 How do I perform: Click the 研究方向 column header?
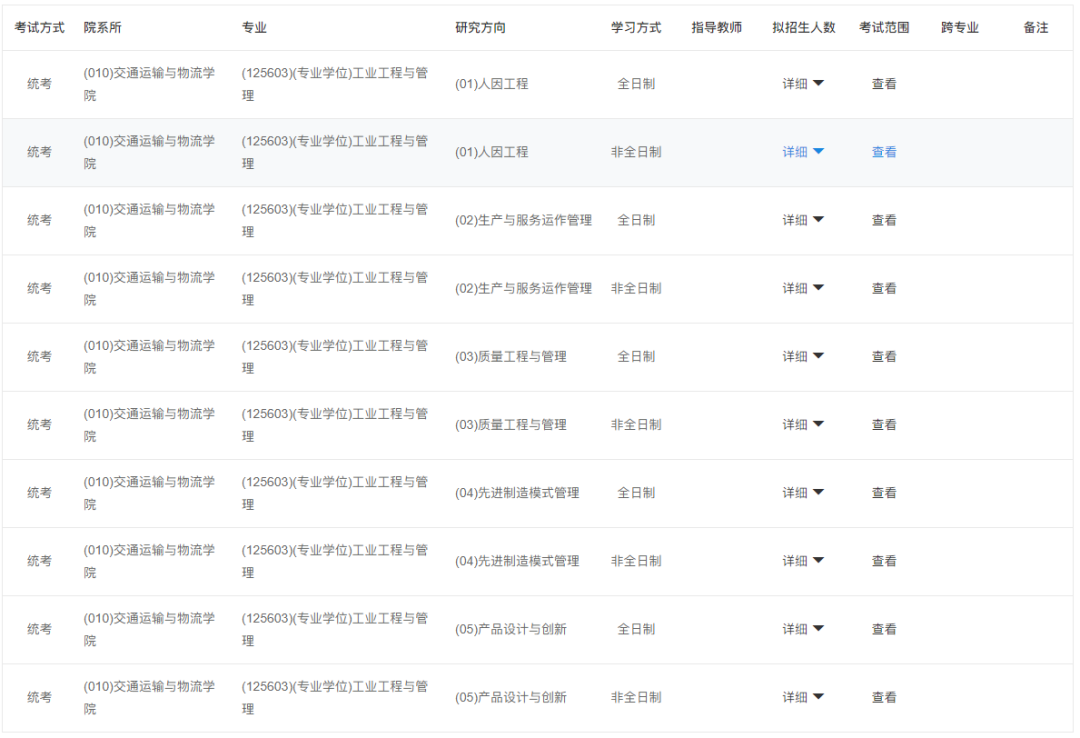tap(480, 28)
